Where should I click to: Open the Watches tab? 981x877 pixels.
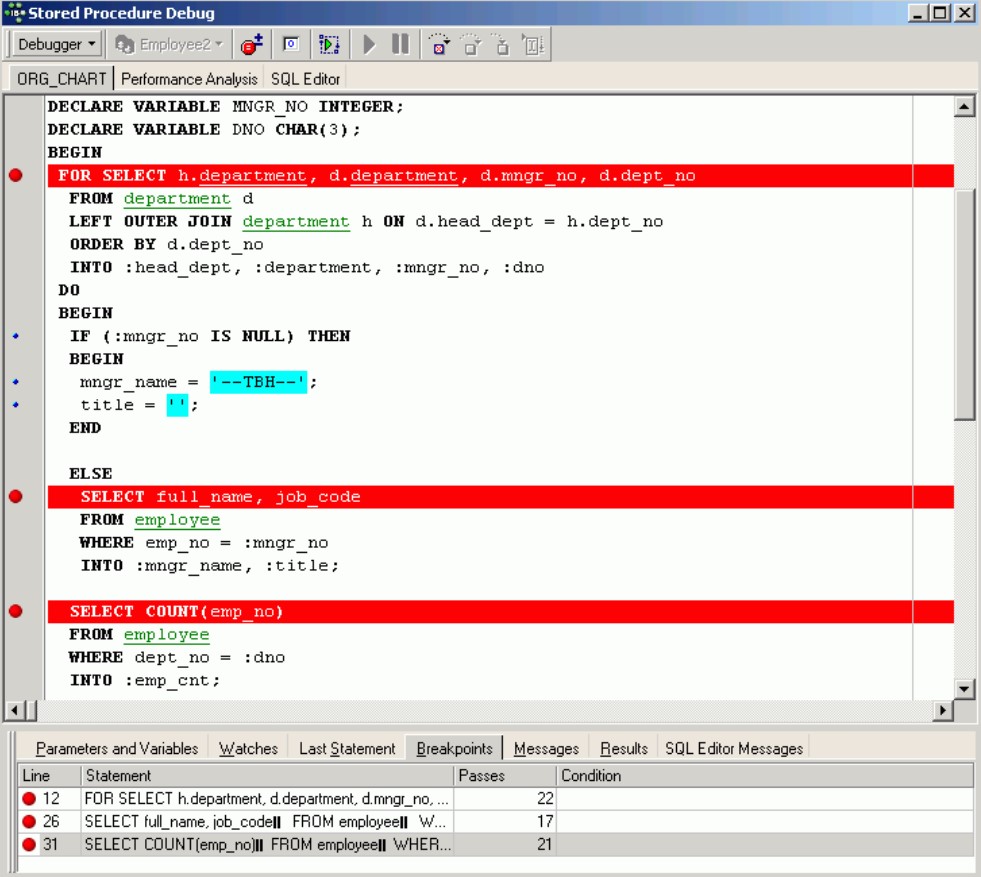[x=248, y=748]
